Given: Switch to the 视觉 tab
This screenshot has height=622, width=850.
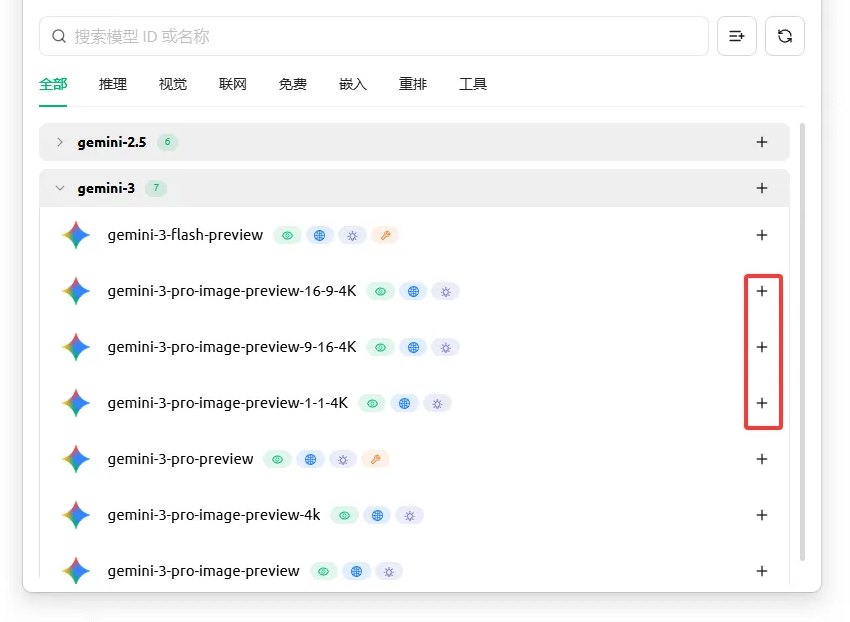Looking at the screenshot, I should (173, 84).
